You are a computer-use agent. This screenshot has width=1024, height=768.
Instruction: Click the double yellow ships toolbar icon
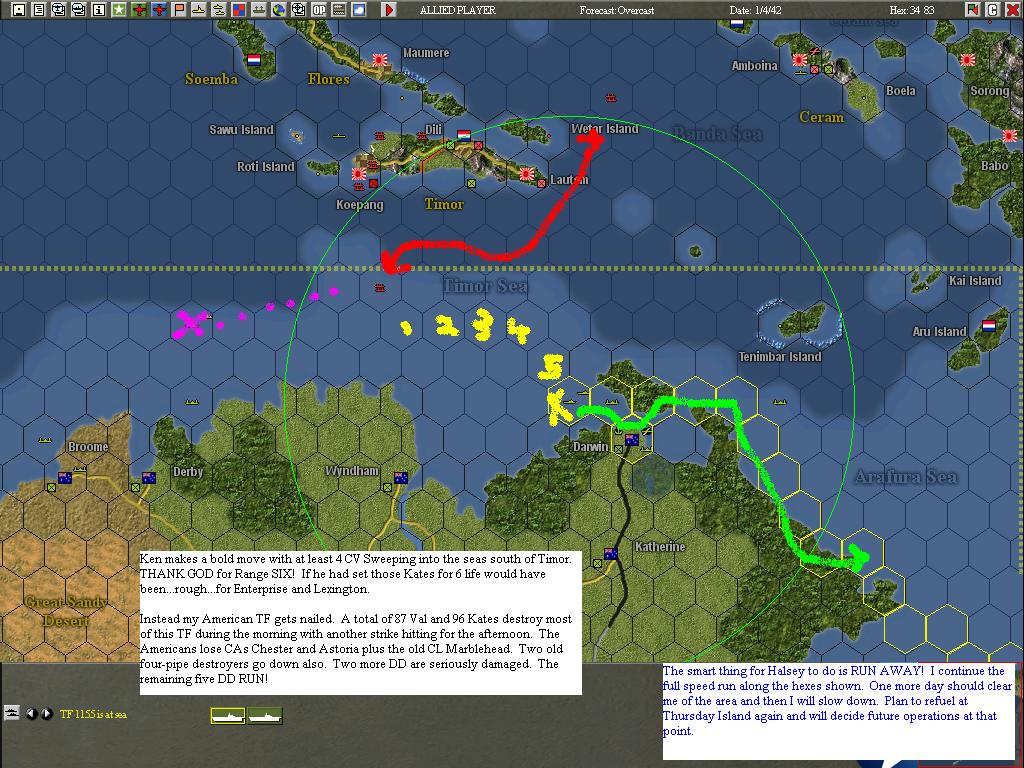click(x=219, y=9)
